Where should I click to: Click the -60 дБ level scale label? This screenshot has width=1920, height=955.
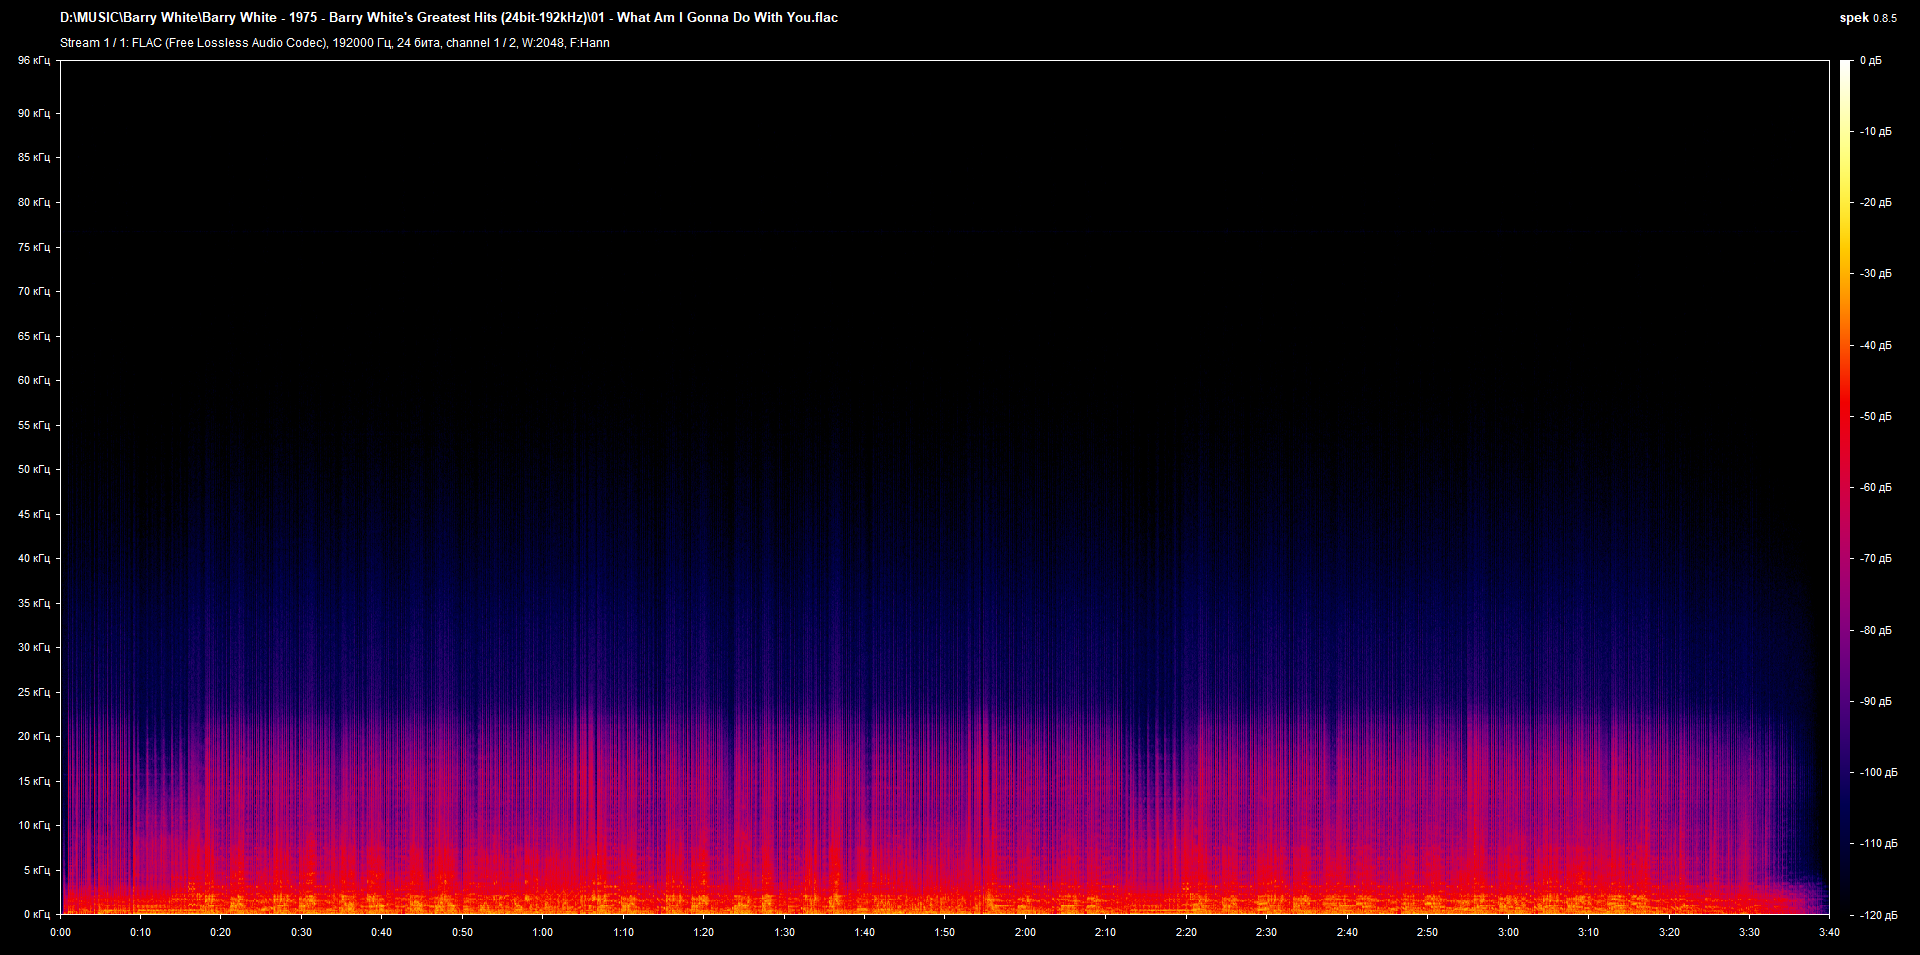click(x=1875, y=487)
